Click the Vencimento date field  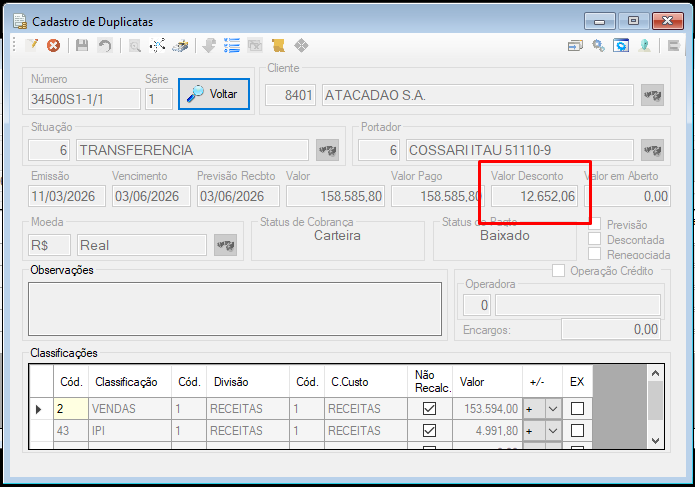pyautogui.click(x=151, y=196)
